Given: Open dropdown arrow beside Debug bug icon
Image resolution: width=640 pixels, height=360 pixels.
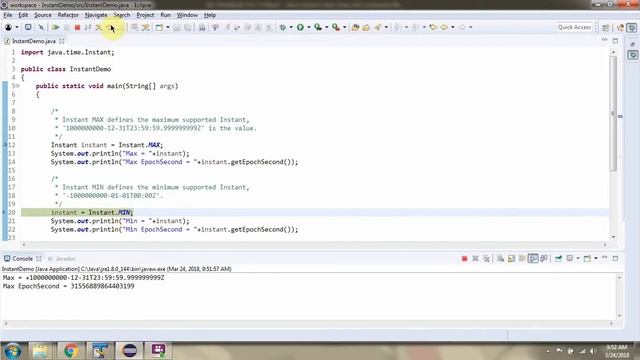Looking at the screenshot, I should (291, 27).
